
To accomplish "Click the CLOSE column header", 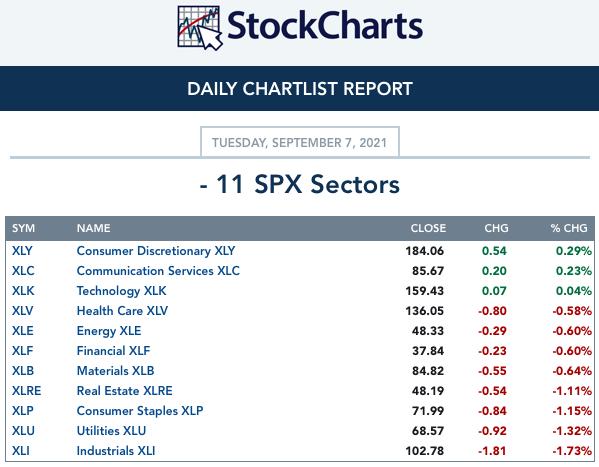I will (x=428, y=228).
